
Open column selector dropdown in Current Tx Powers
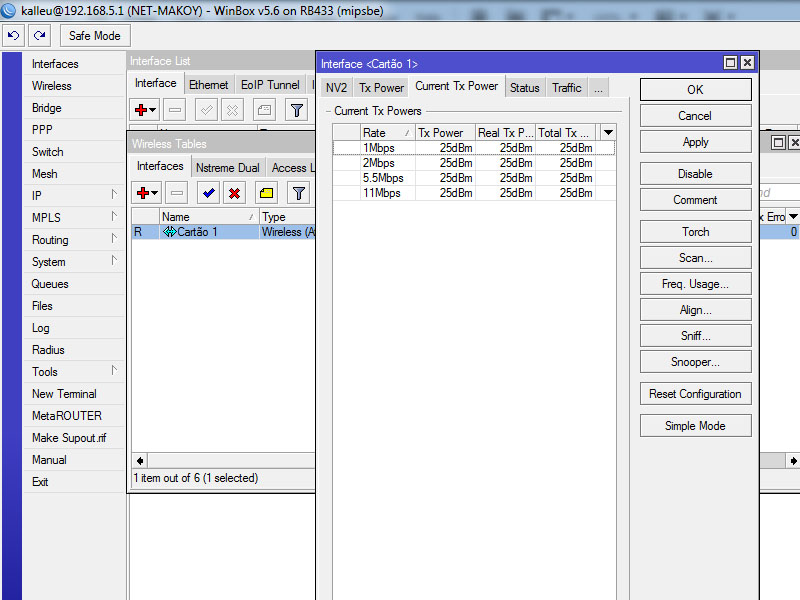(608, 132)
